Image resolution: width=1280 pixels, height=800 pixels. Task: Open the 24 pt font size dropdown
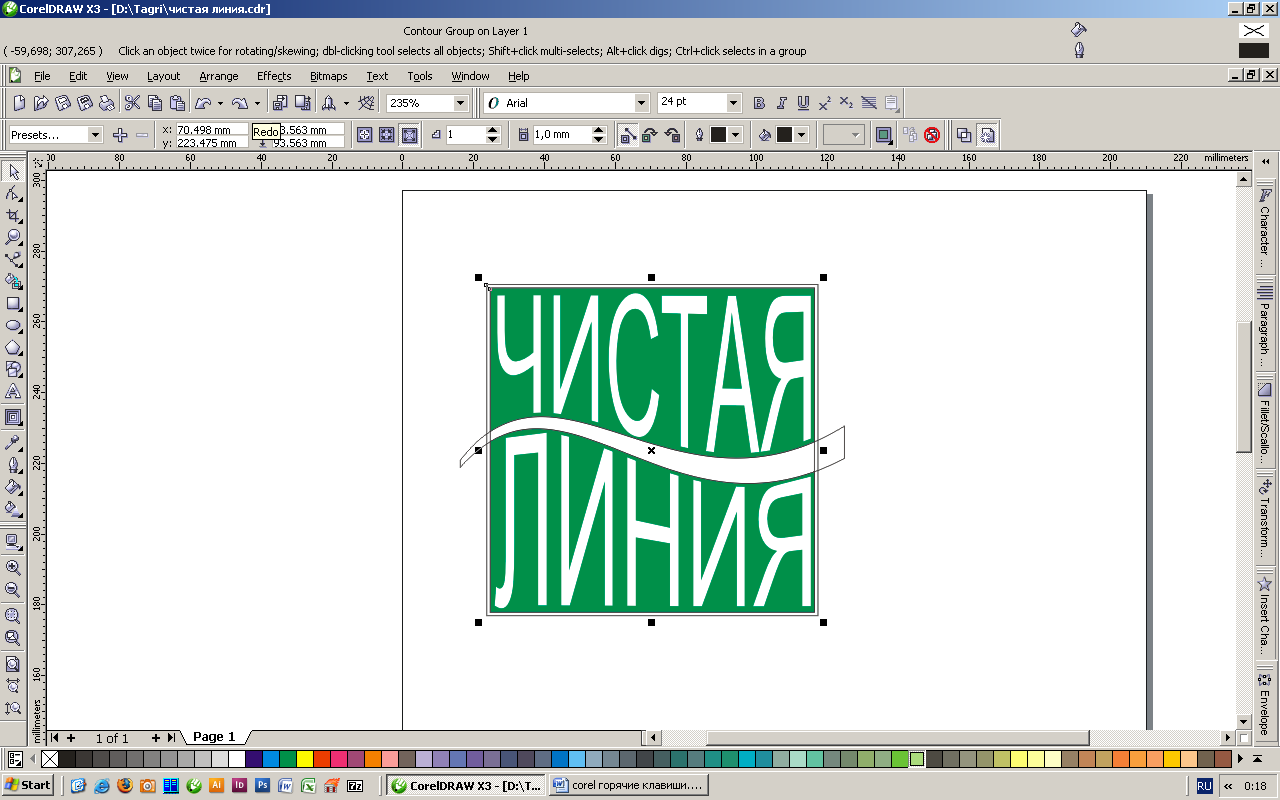[734, 103]
